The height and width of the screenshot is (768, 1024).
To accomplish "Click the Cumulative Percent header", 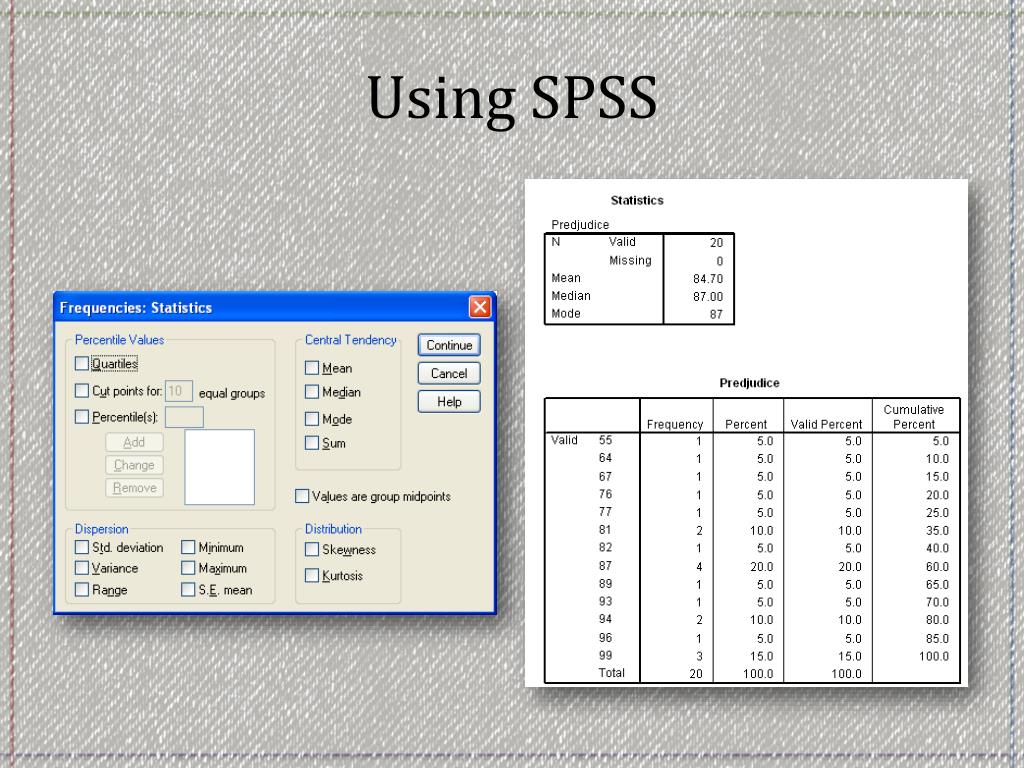I will tap(914, 417).
